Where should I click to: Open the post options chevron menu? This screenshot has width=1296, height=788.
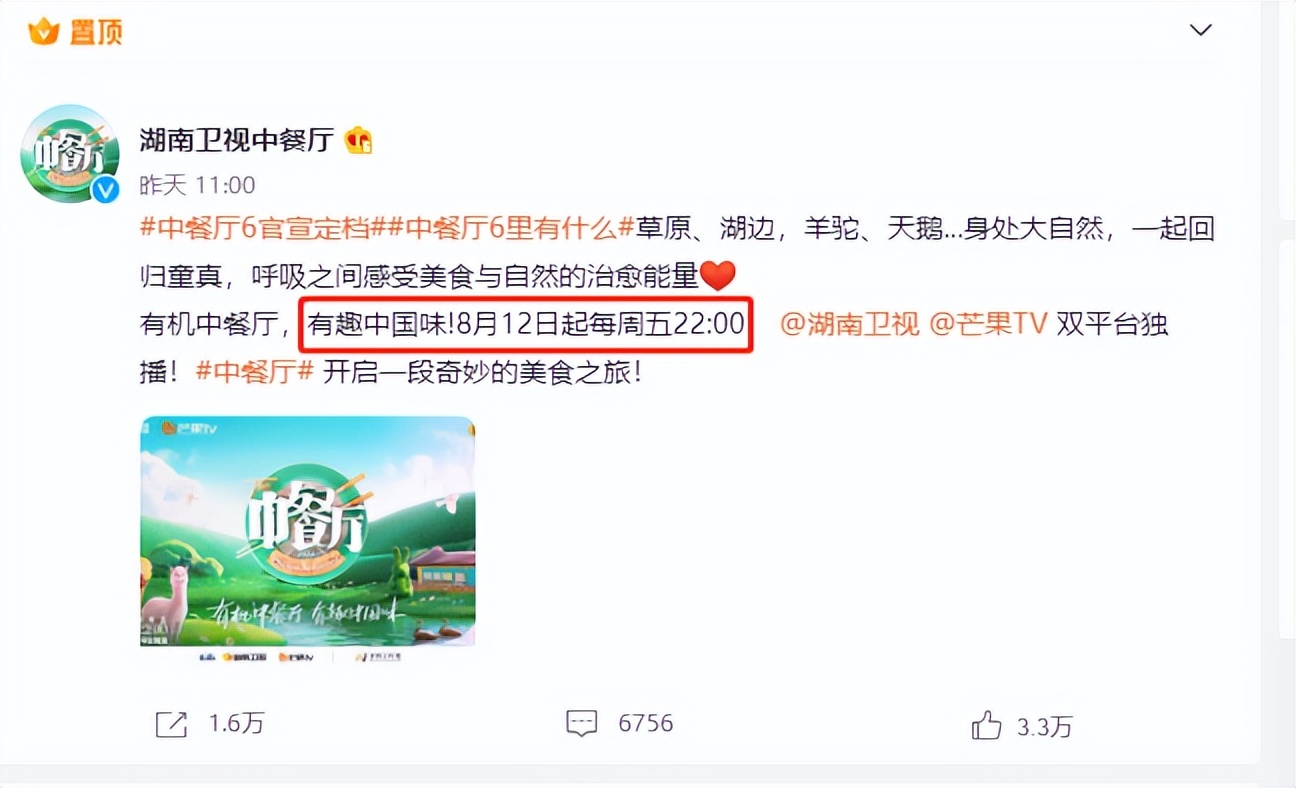(1201, 31)
